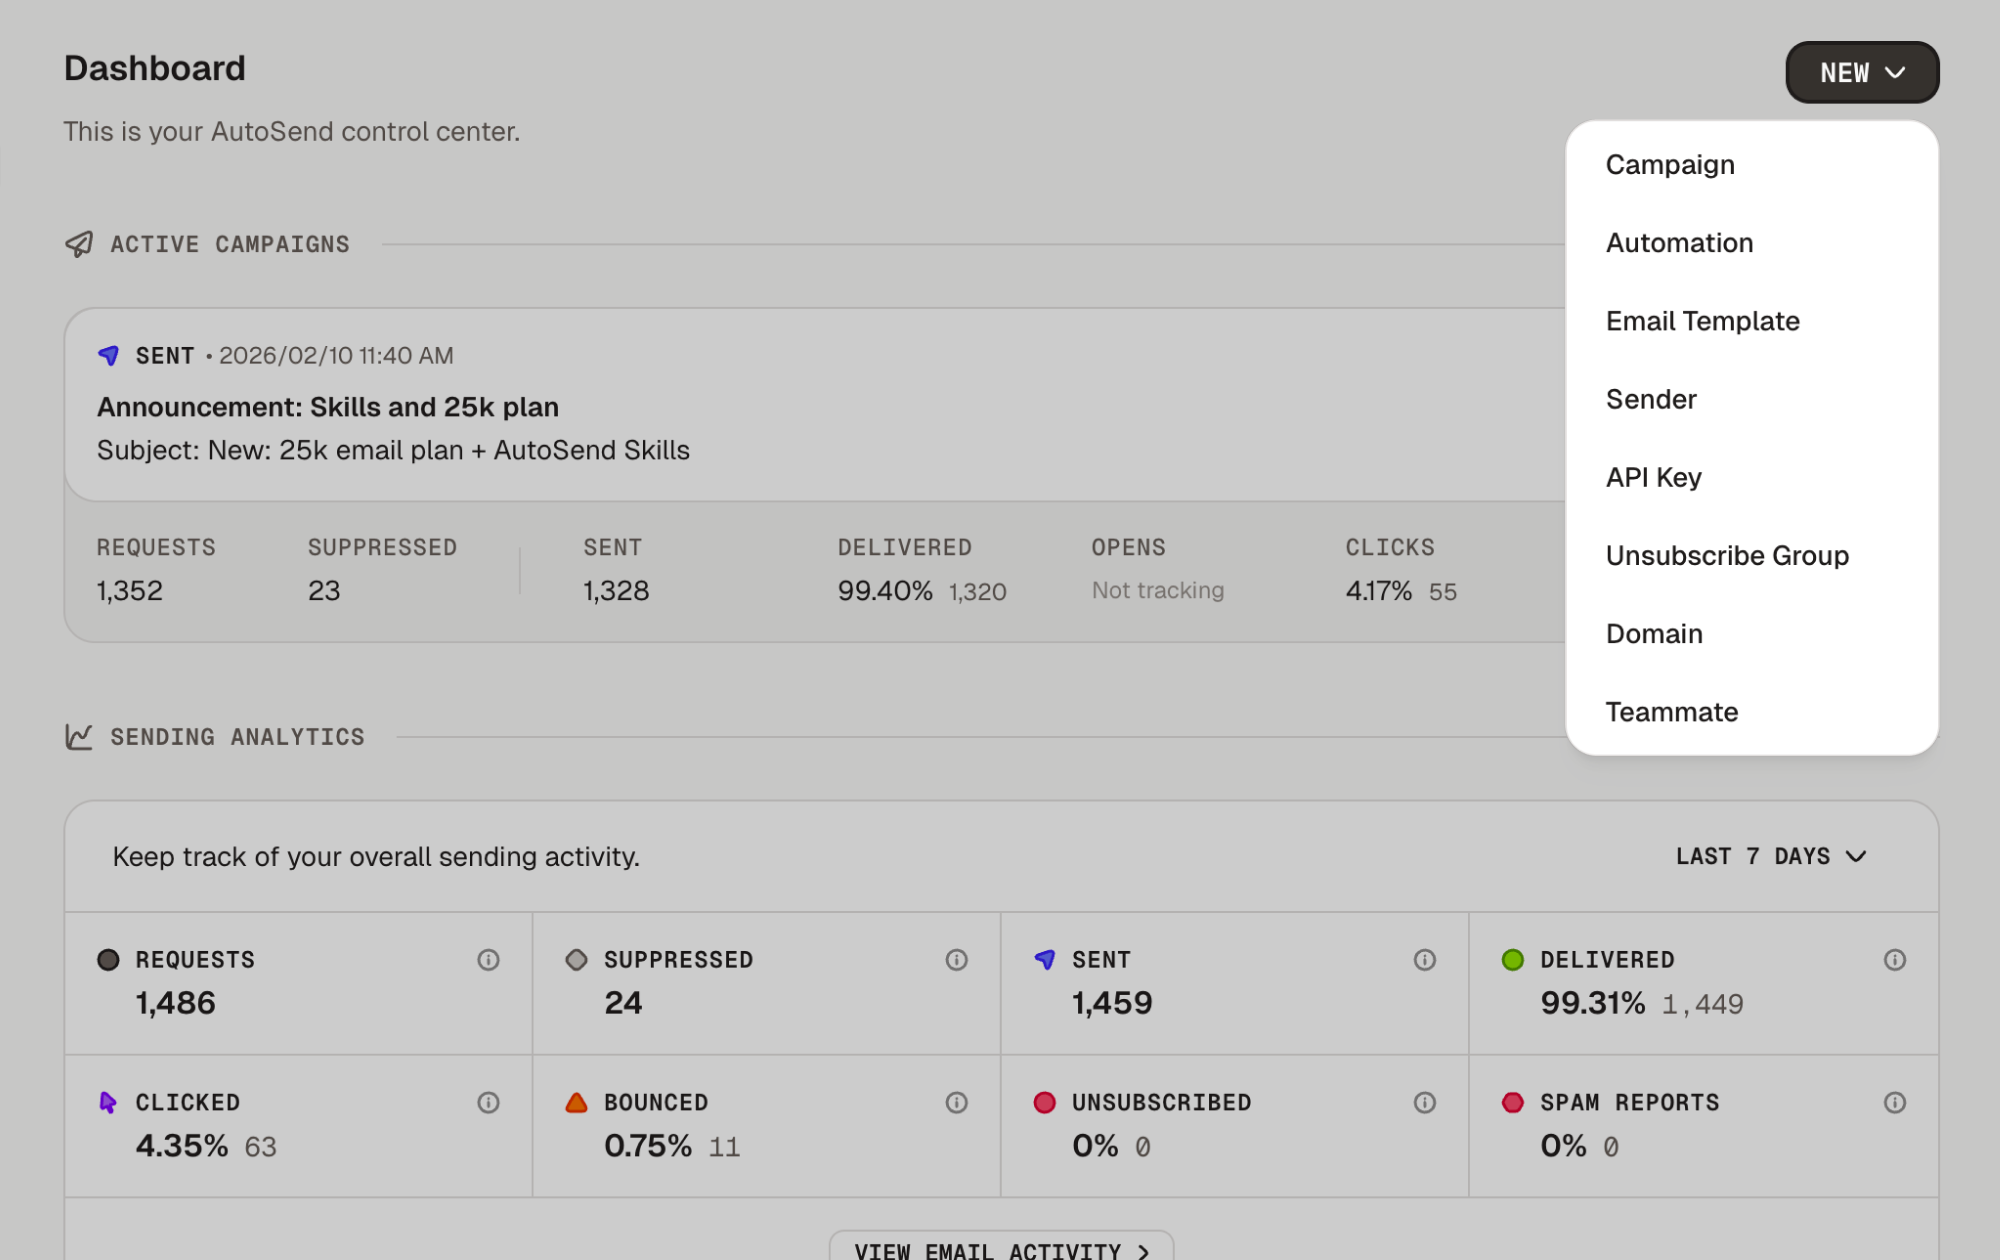Click the info icon beside Requests
This screenshot has height=1260, width=2000.
pyautogui.click(x=488, y=960)
